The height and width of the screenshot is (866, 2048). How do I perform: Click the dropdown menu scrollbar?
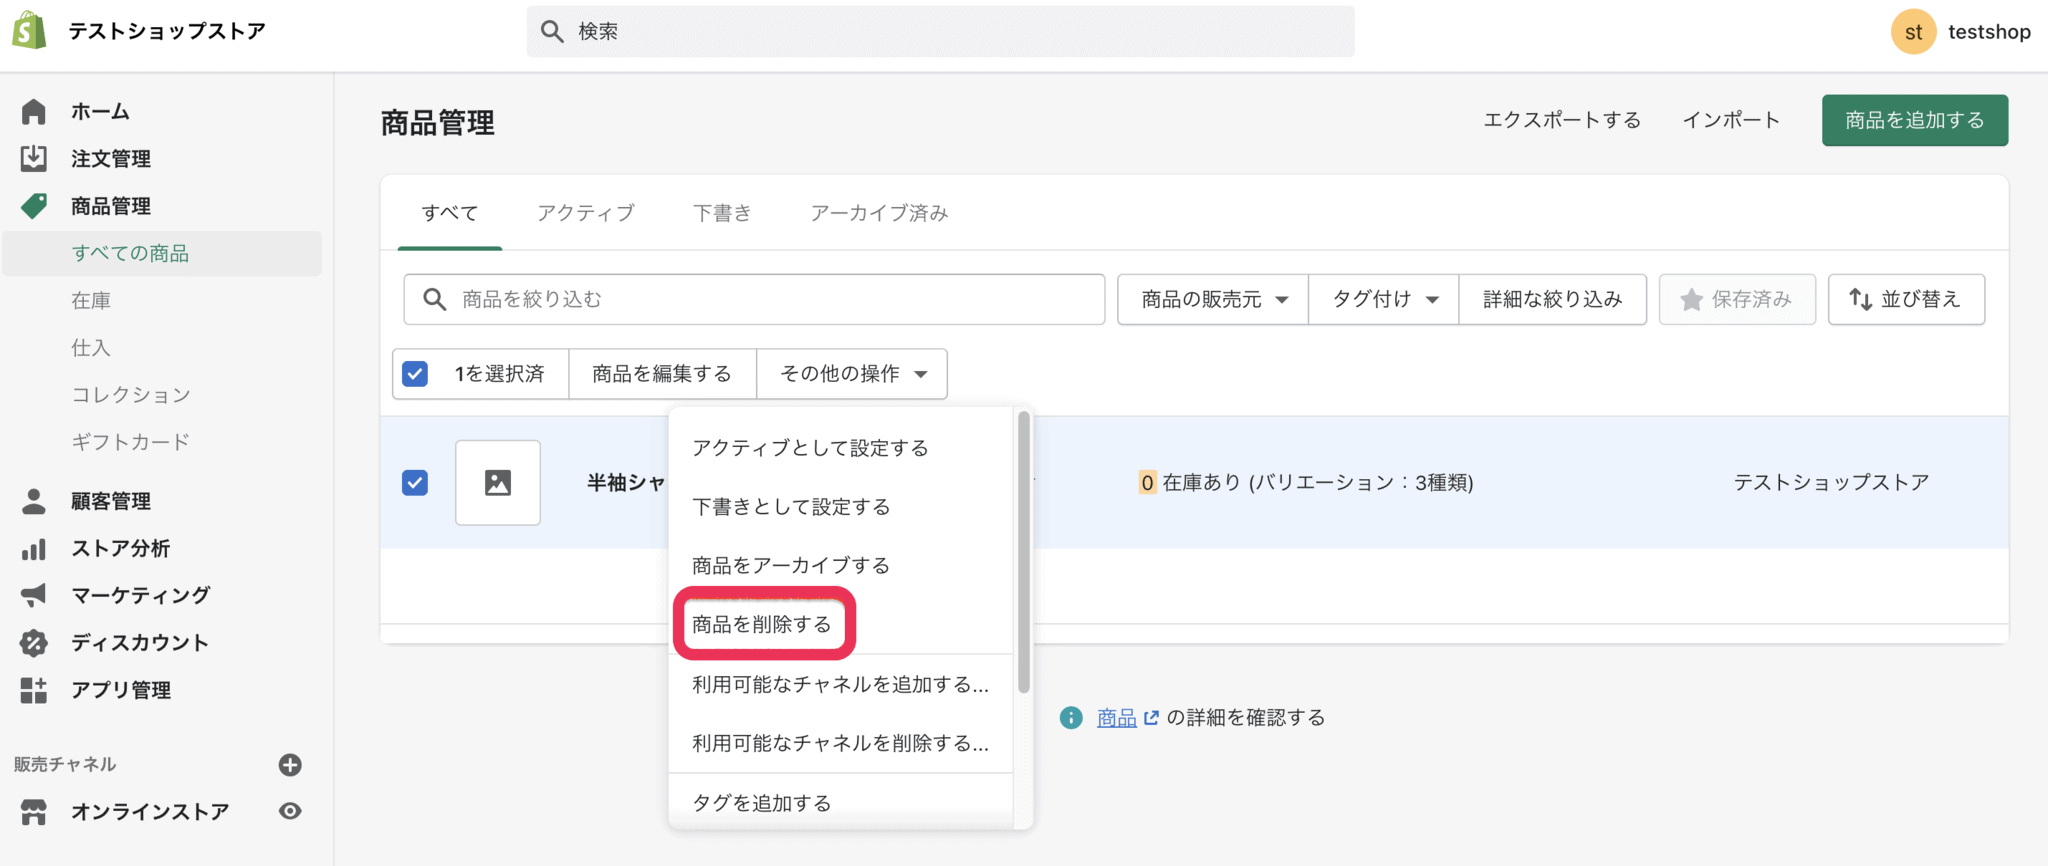coord(1024,552)
